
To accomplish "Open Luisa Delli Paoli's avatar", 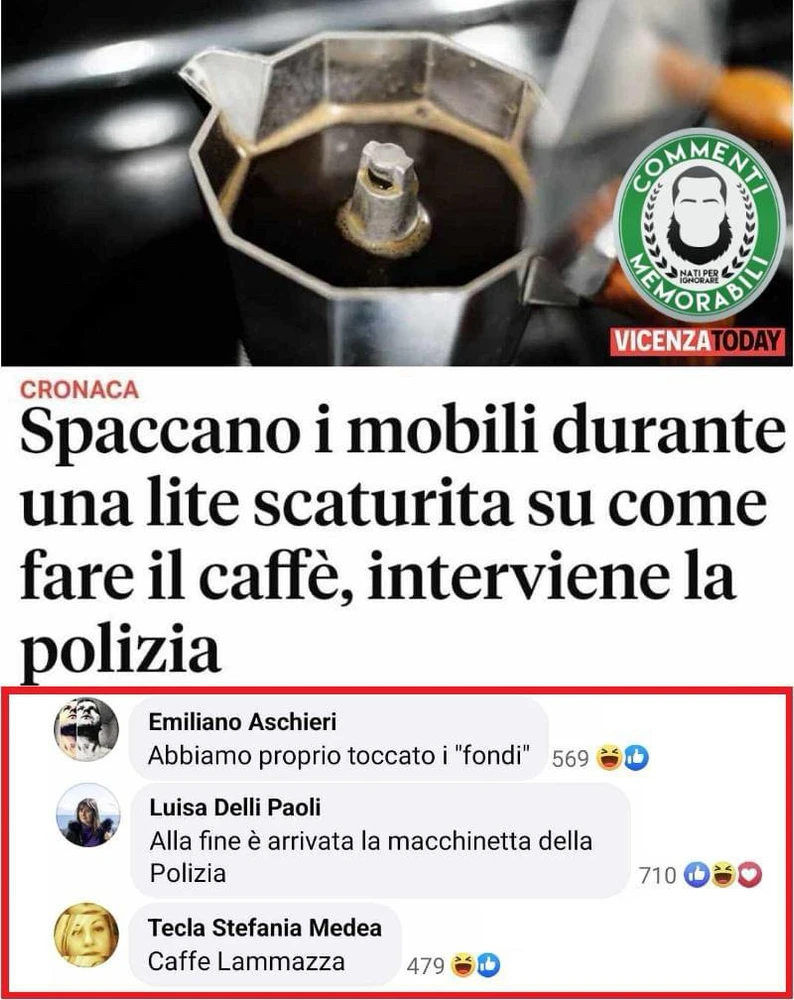I will tap(88, 815).
